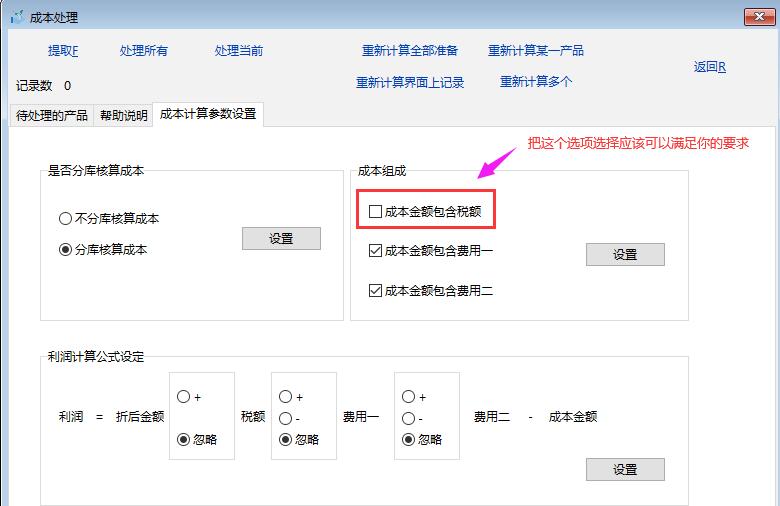
Task: Open the 帮助说明 tab
Action: (123, 115)
